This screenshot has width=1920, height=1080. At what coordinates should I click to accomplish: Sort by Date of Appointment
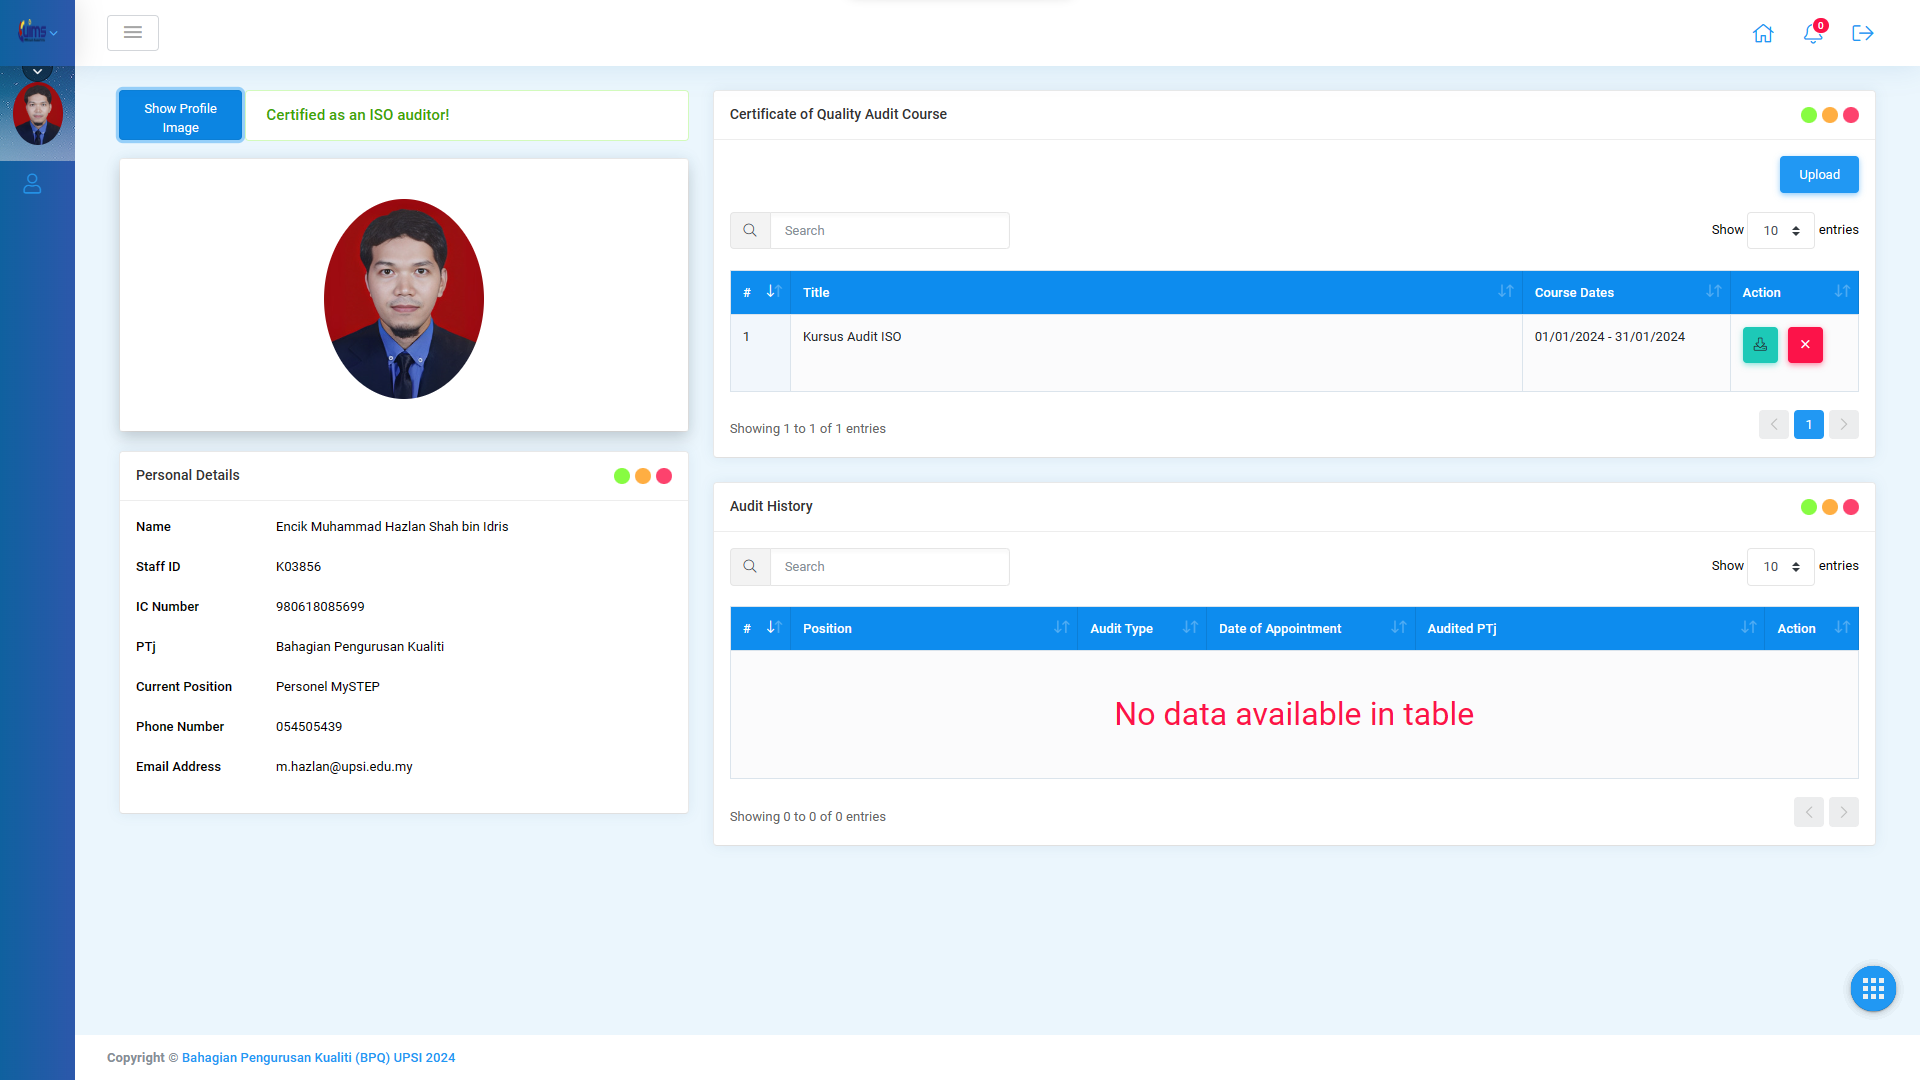pos(1311,628)
